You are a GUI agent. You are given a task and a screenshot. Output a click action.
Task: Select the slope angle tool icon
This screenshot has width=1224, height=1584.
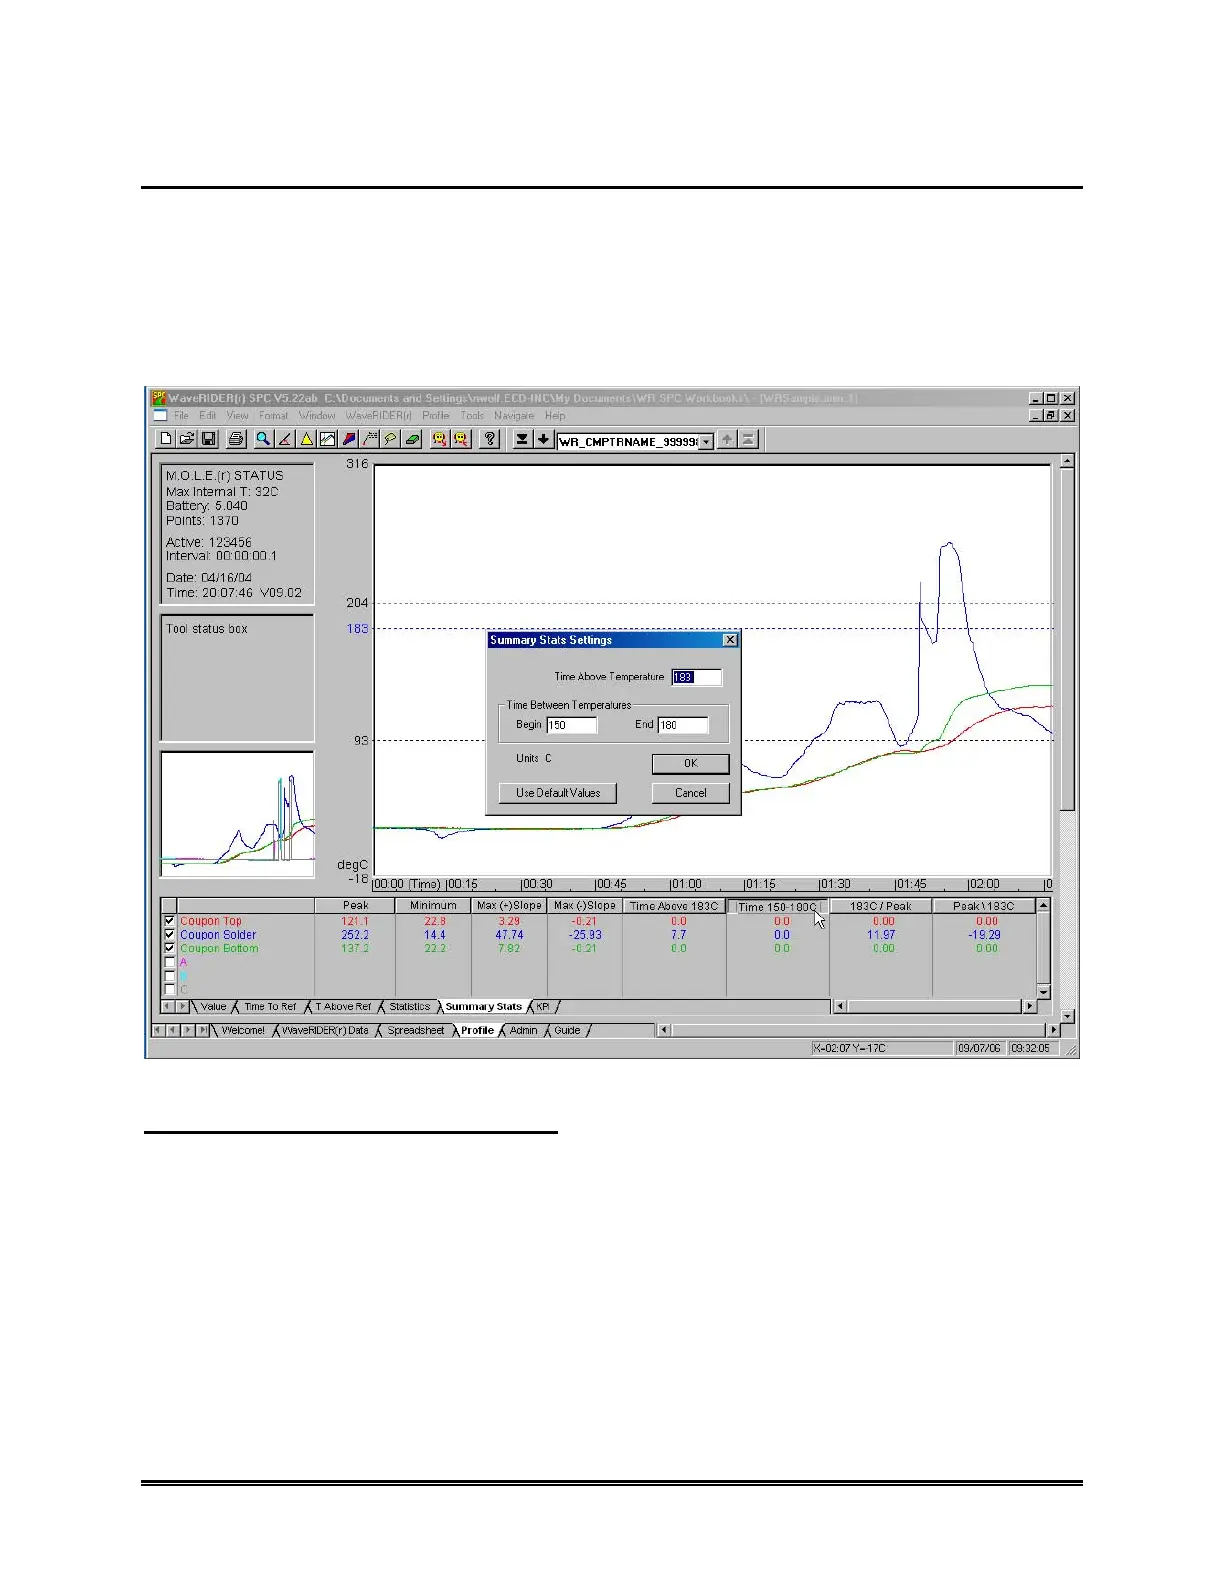pyautogui.click(x=285, y=439)
